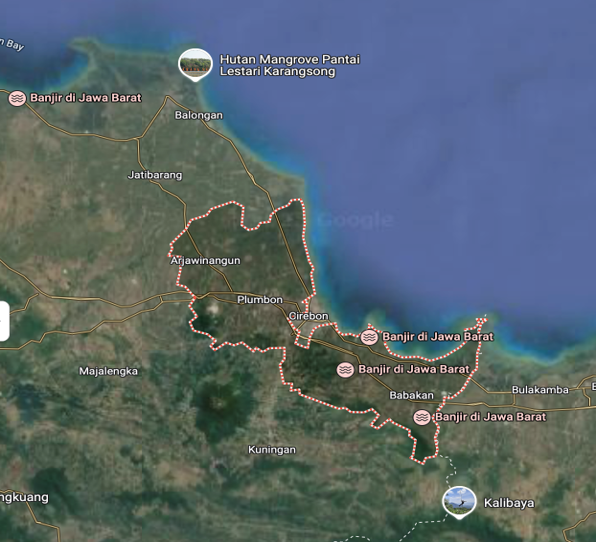The image size is (596, 542).
Task: Select the Bulakamba place label
Action: [540, 390]
